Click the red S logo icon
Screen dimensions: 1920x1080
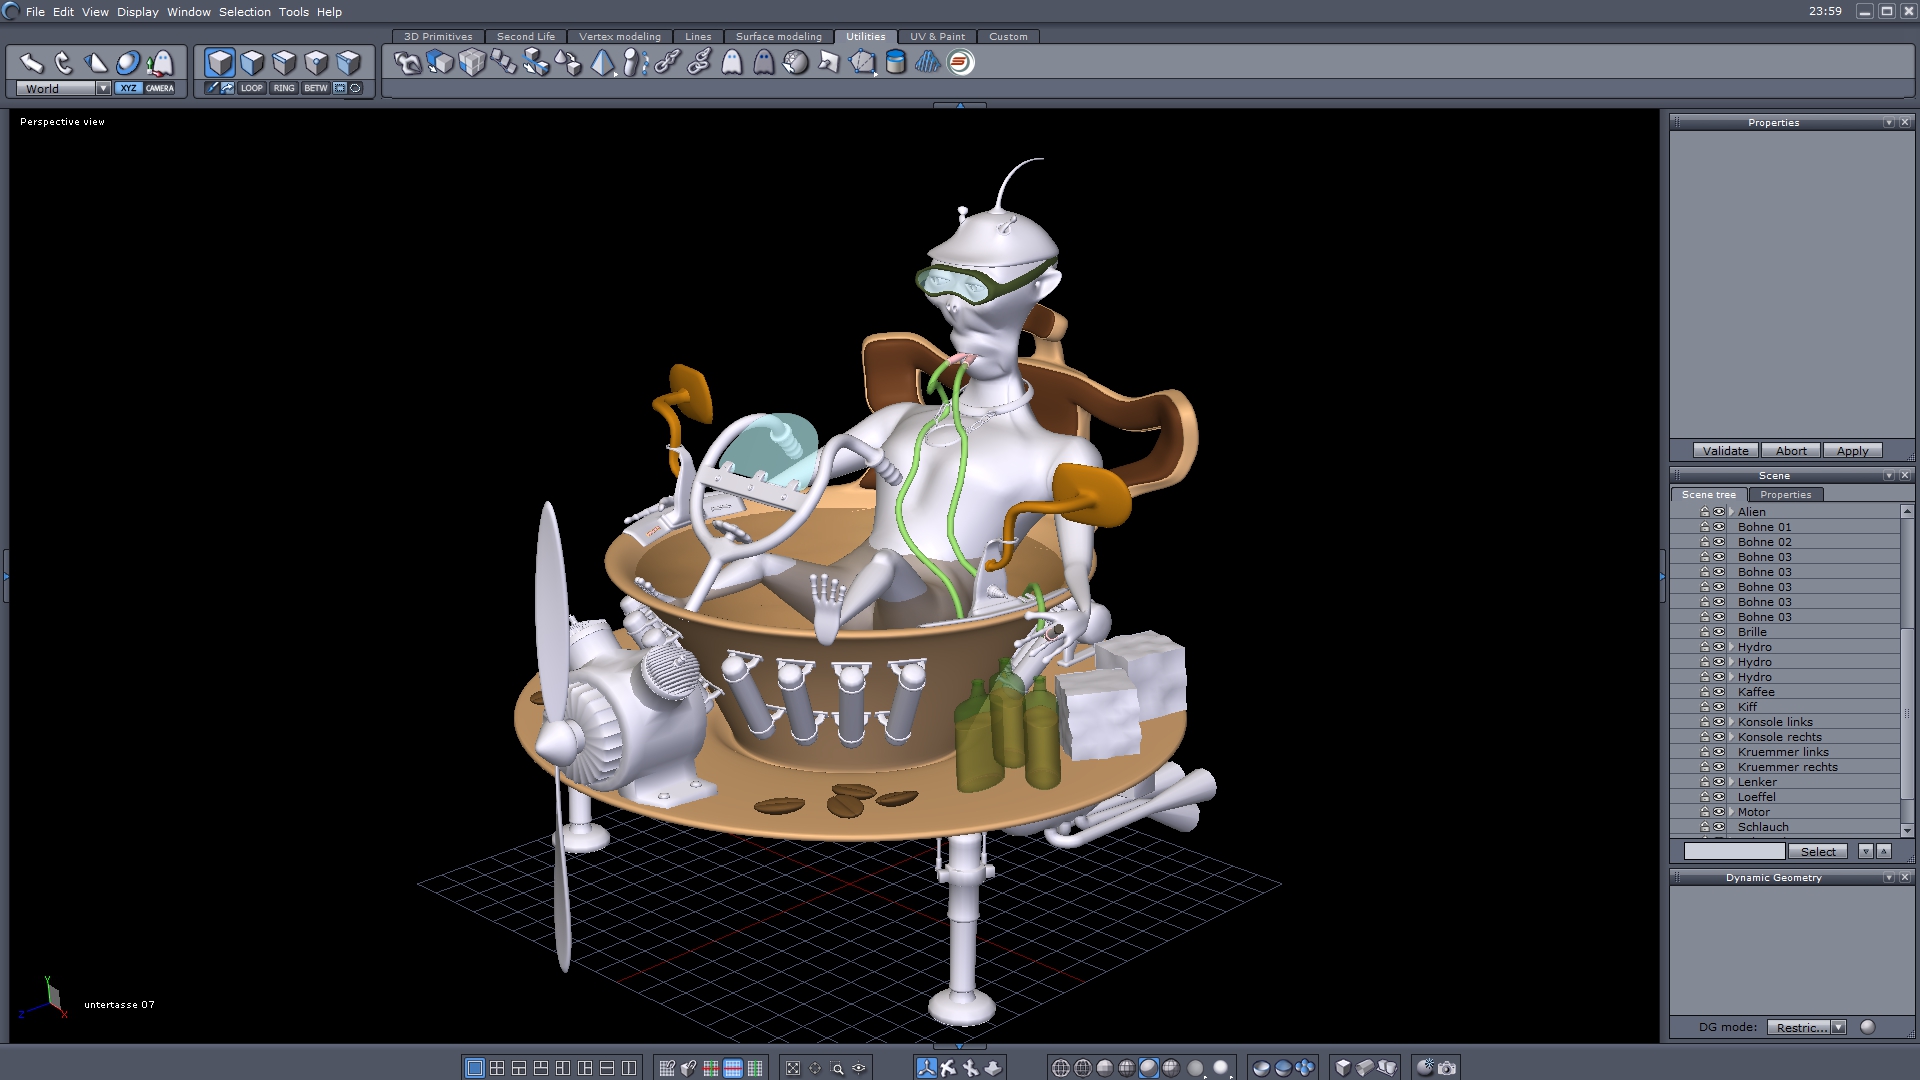coord(960,63)
